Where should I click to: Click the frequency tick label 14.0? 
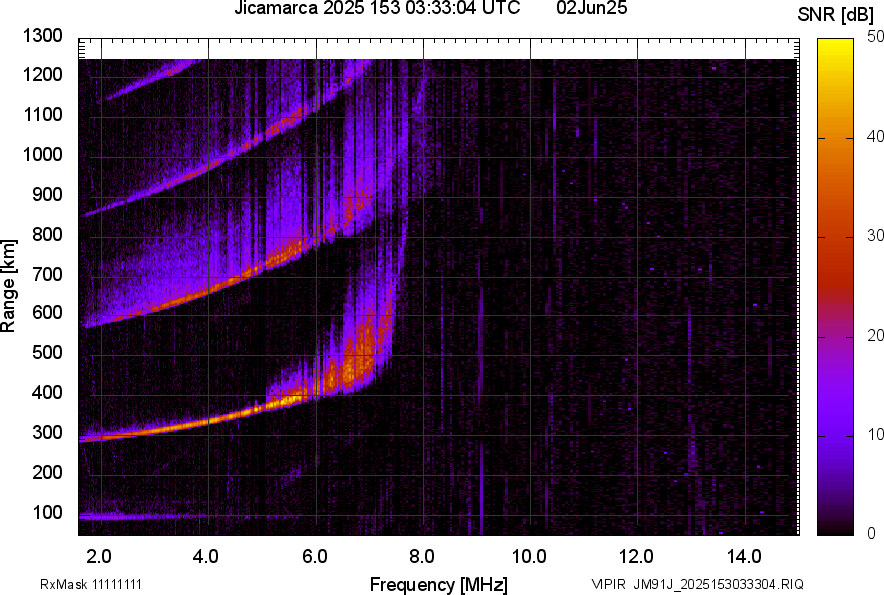point(744,557)
